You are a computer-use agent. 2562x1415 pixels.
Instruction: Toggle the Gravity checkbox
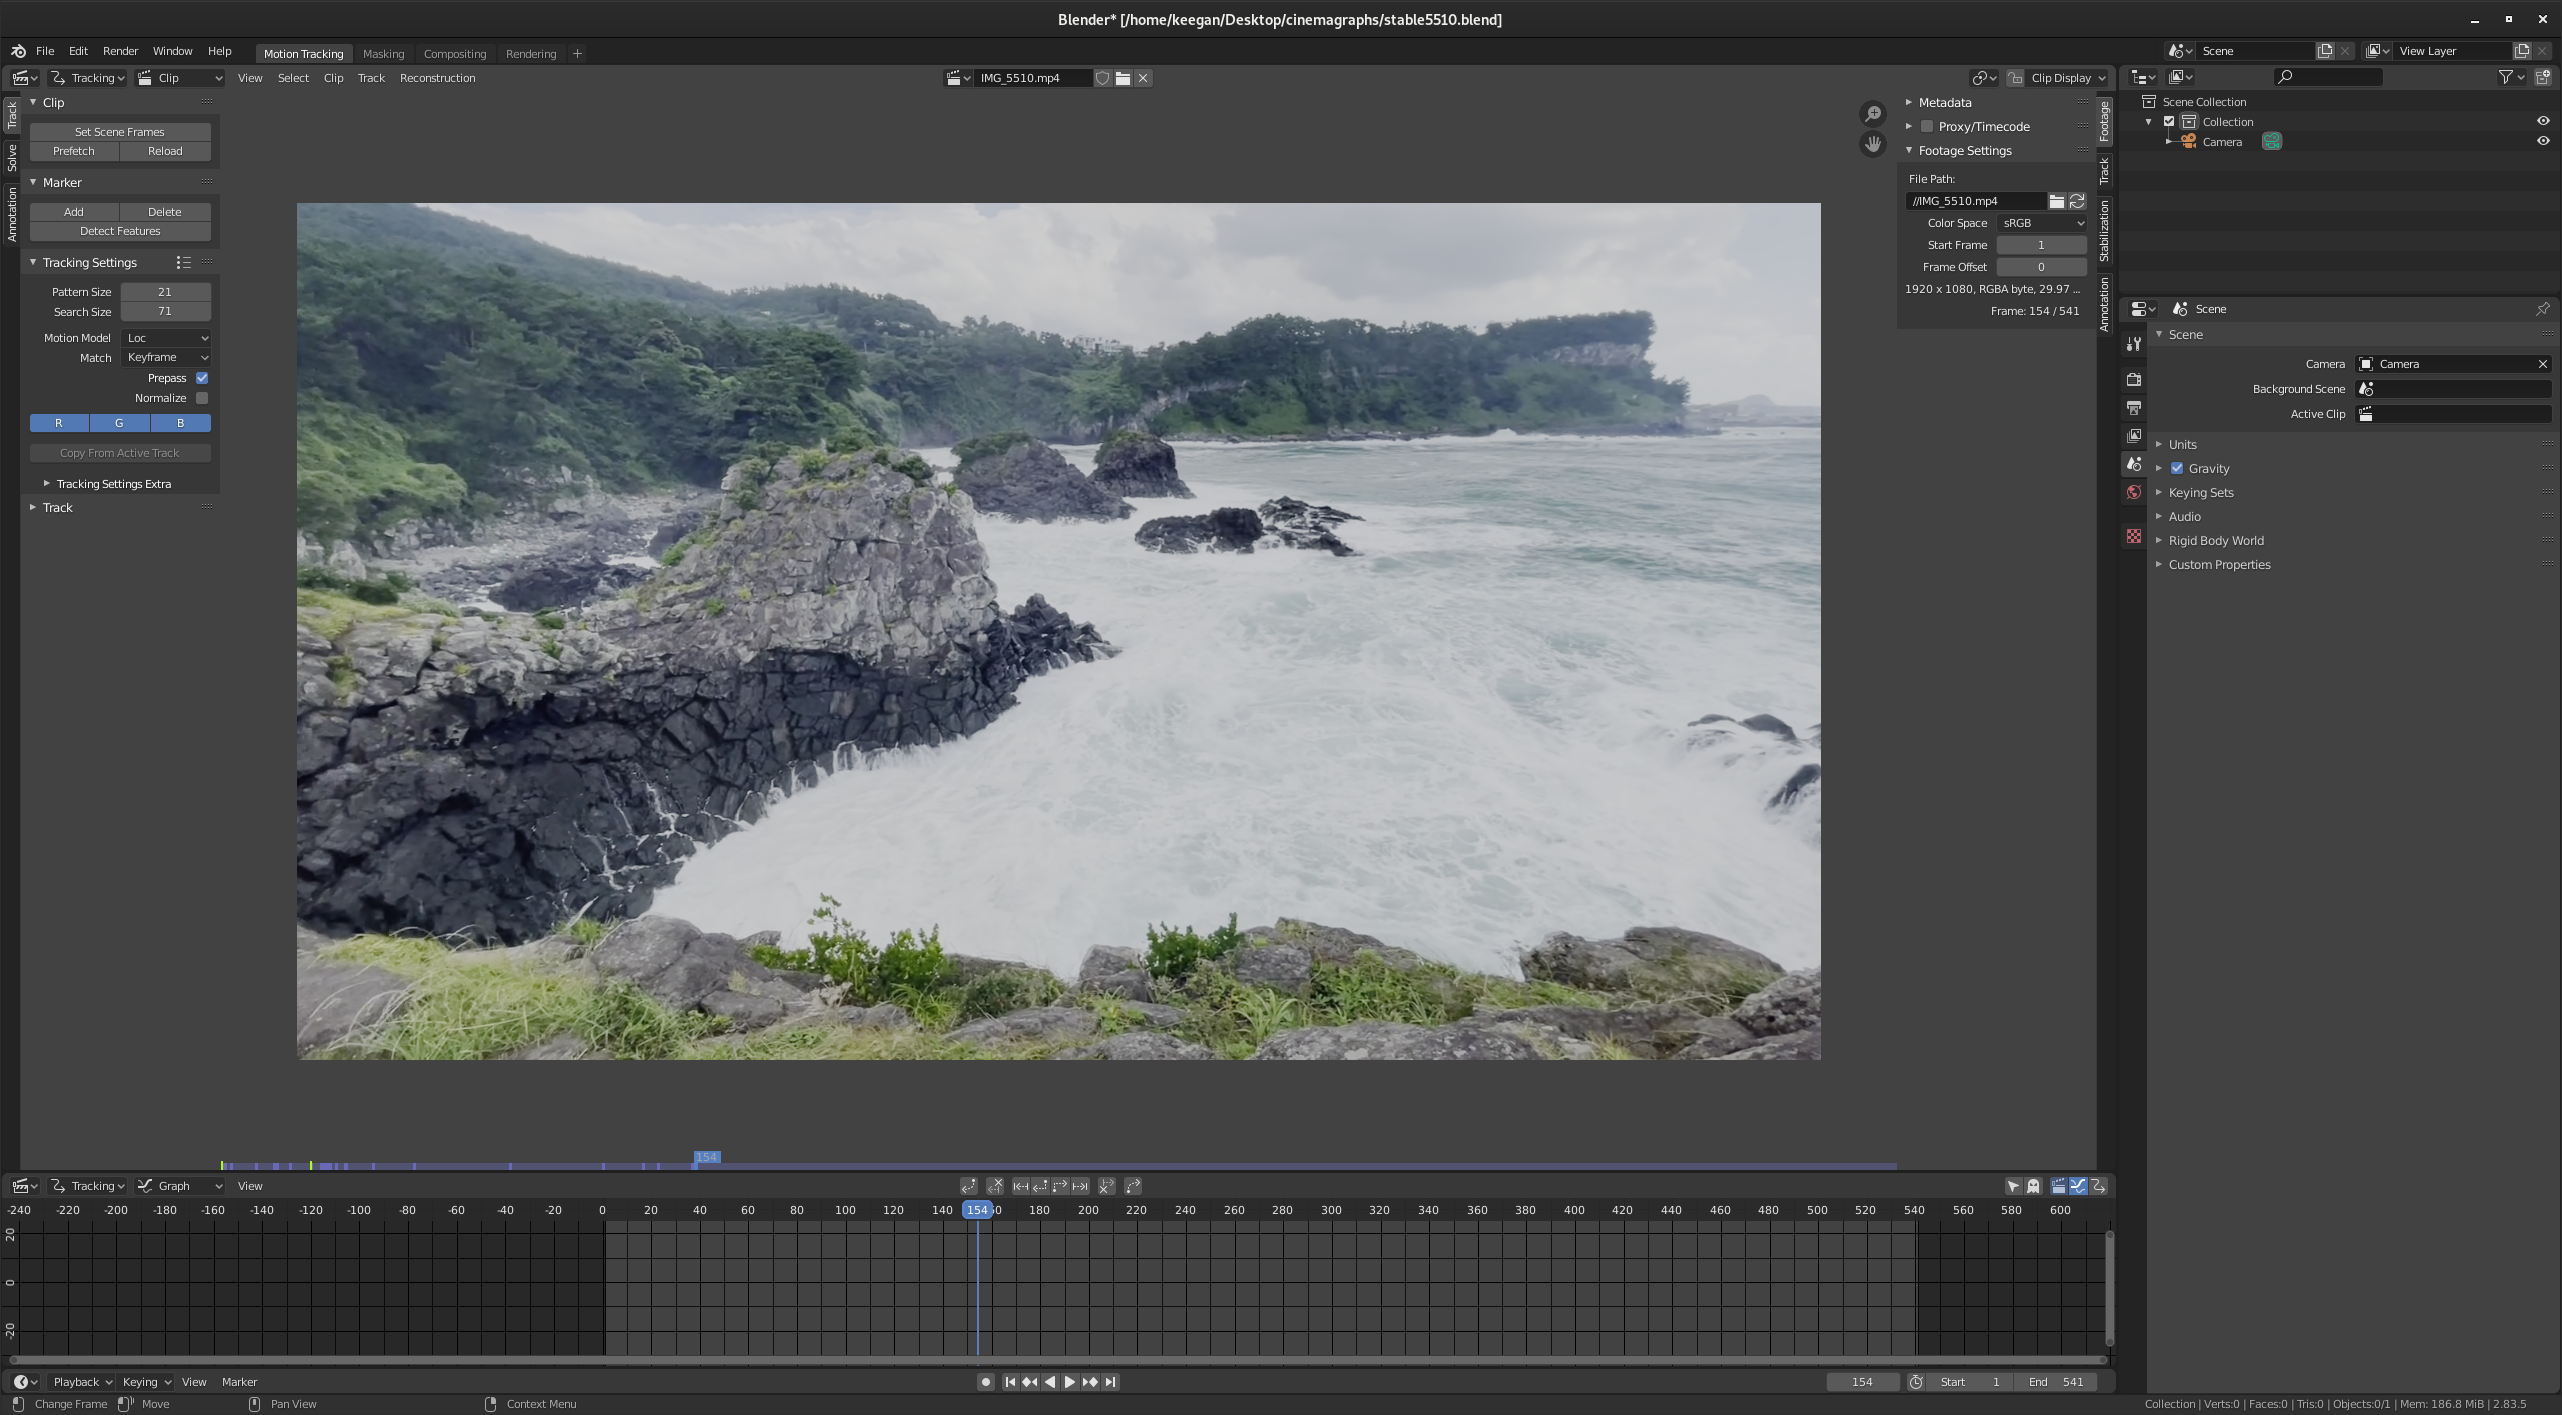pyautogui.click(x=2176, y=469)
